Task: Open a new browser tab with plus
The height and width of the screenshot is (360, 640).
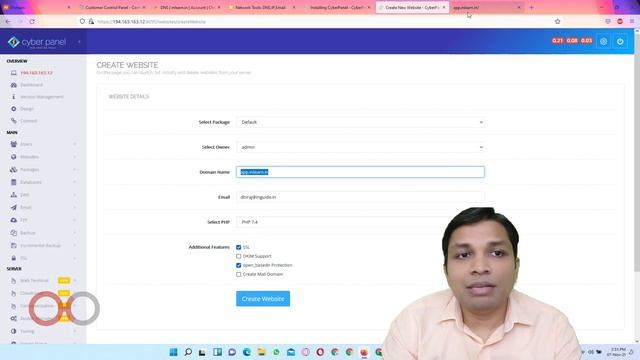Action: [x=531, y=7]
